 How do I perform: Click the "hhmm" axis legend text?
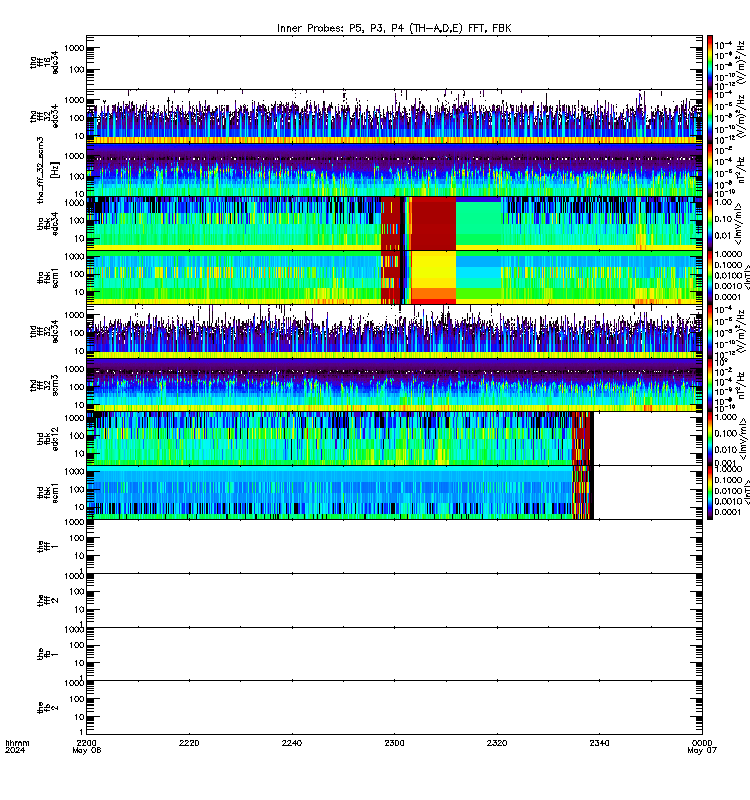[17, 743]
